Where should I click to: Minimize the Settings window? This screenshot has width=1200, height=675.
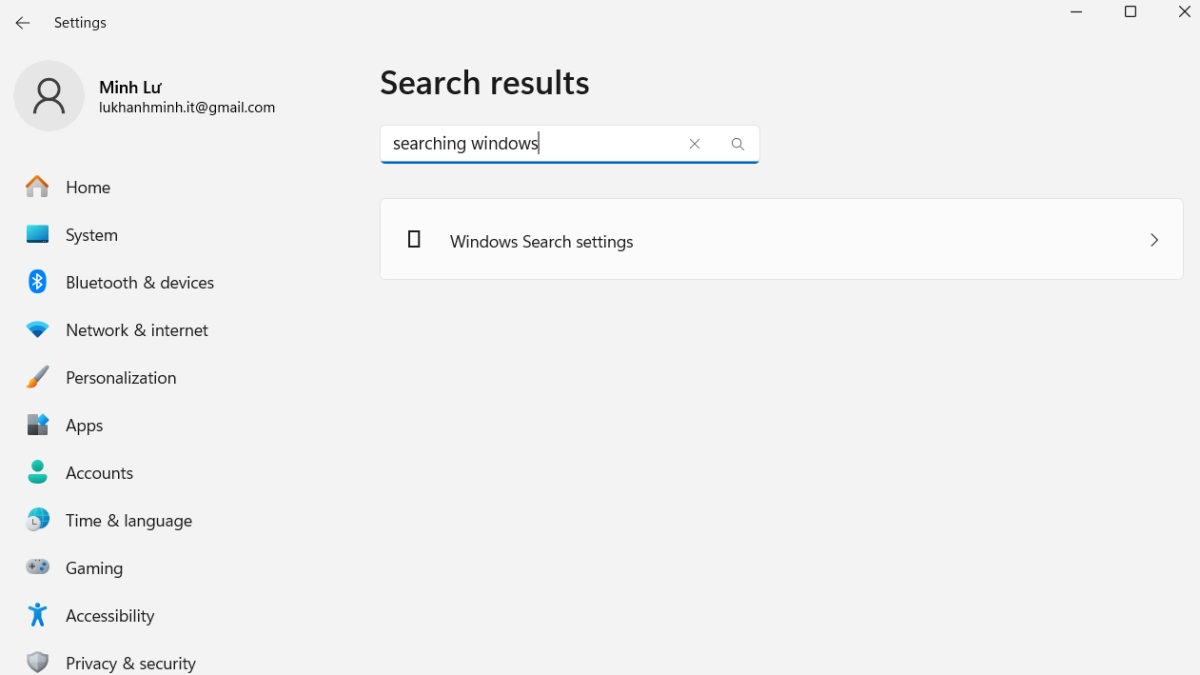coord(1076,12)
